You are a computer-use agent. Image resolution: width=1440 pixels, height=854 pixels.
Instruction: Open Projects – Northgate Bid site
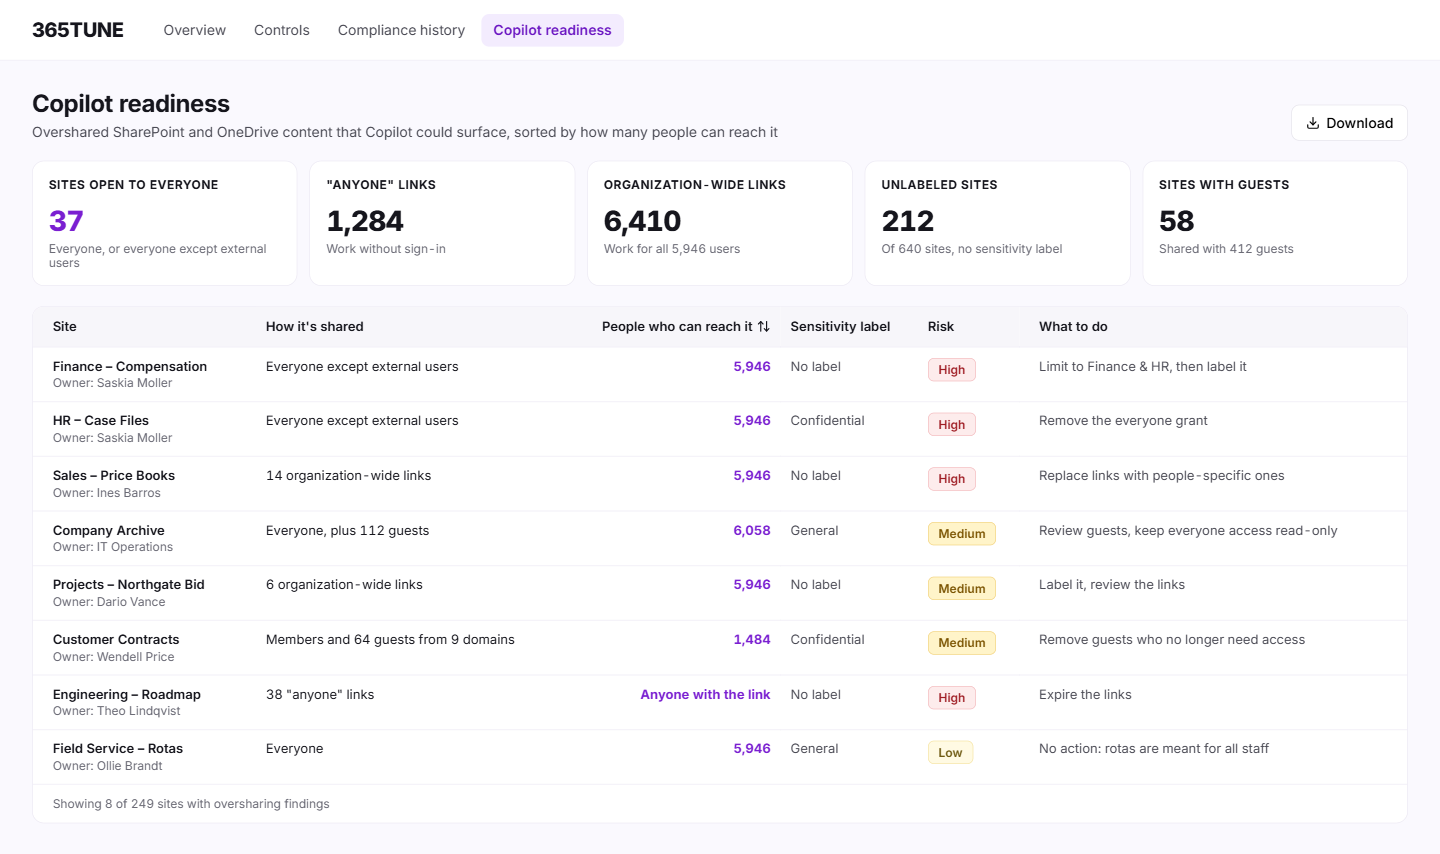[x=129, y=585]
